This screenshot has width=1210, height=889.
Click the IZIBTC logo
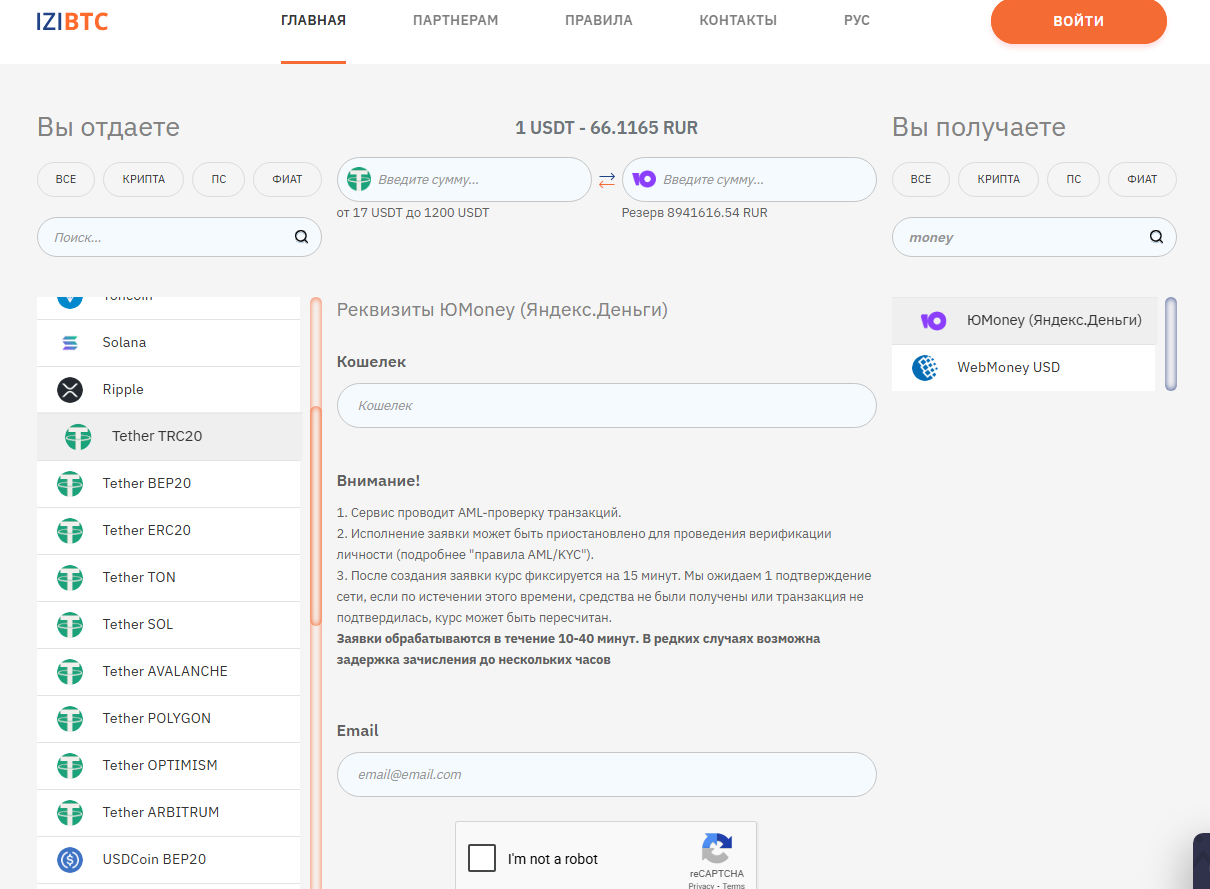pyautogui.click(x=72, y=20)
